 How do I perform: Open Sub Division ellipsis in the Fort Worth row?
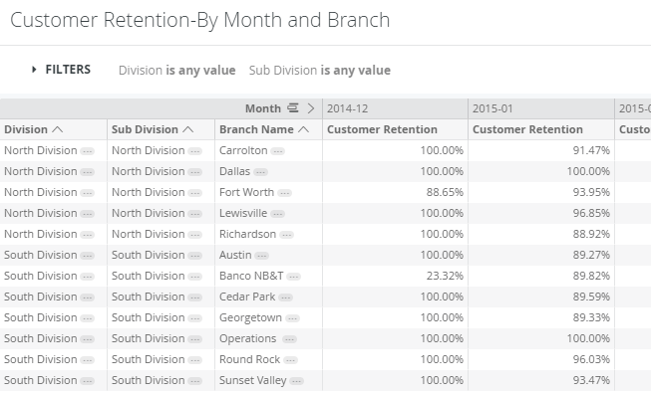[195, 193]
